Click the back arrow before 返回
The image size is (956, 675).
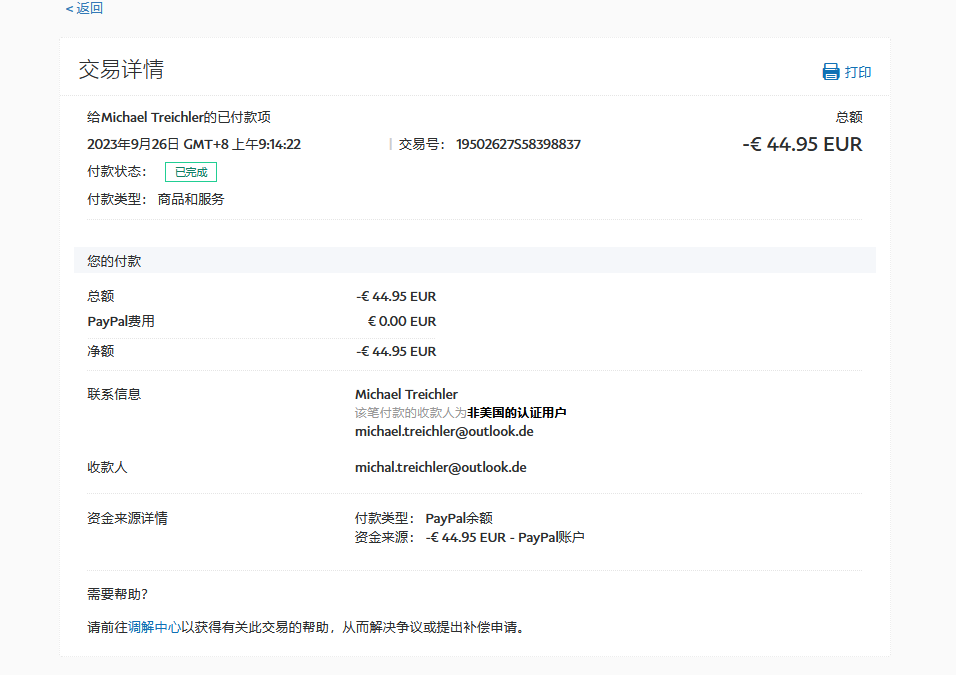pyautogui.click(x=69, y=9)
